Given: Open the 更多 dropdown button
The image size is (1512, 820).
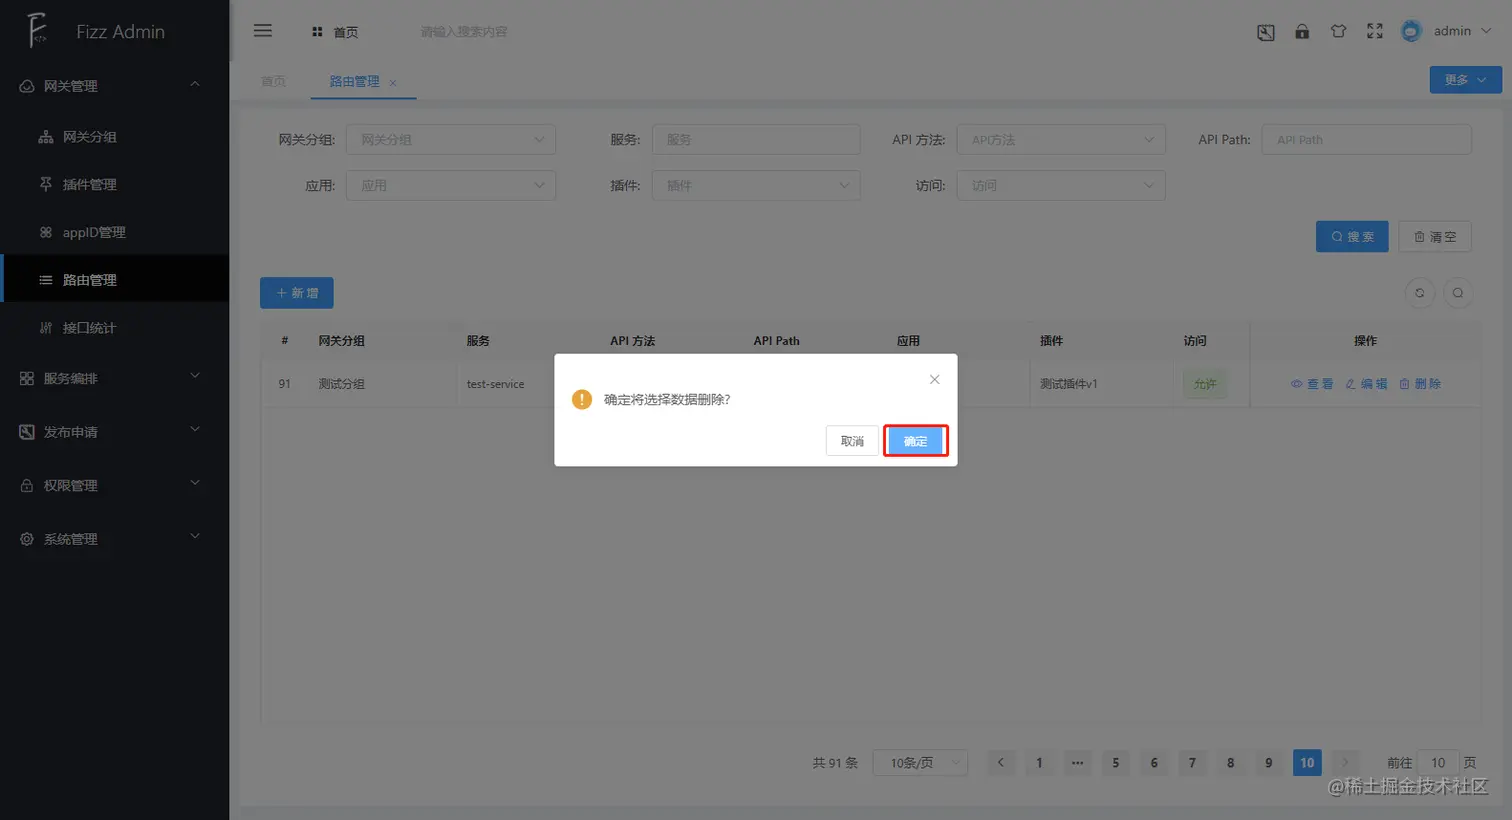Looking at the screenshot, I should (x=1465, y=80).
